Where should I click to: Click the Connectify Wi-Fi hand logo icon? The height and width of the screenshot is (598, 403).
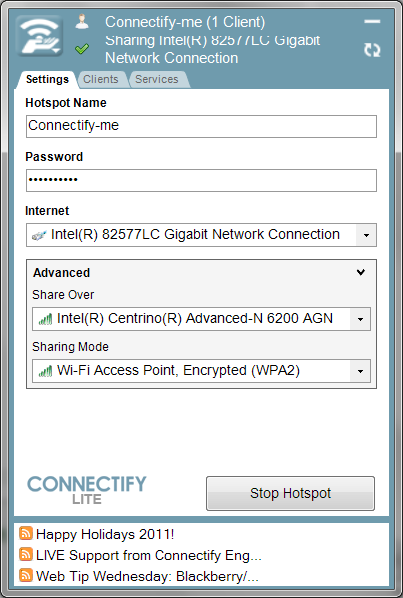[x=40, y=36]
